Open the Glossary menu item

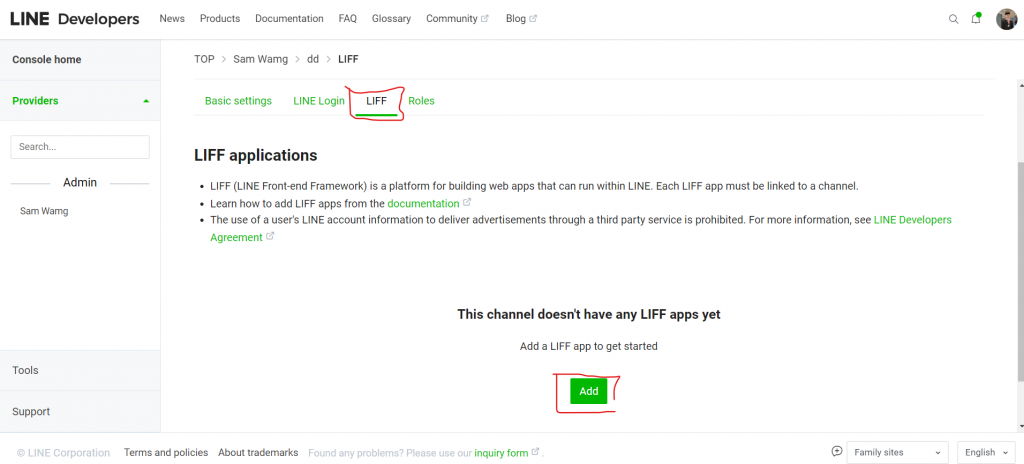(391, 19)
